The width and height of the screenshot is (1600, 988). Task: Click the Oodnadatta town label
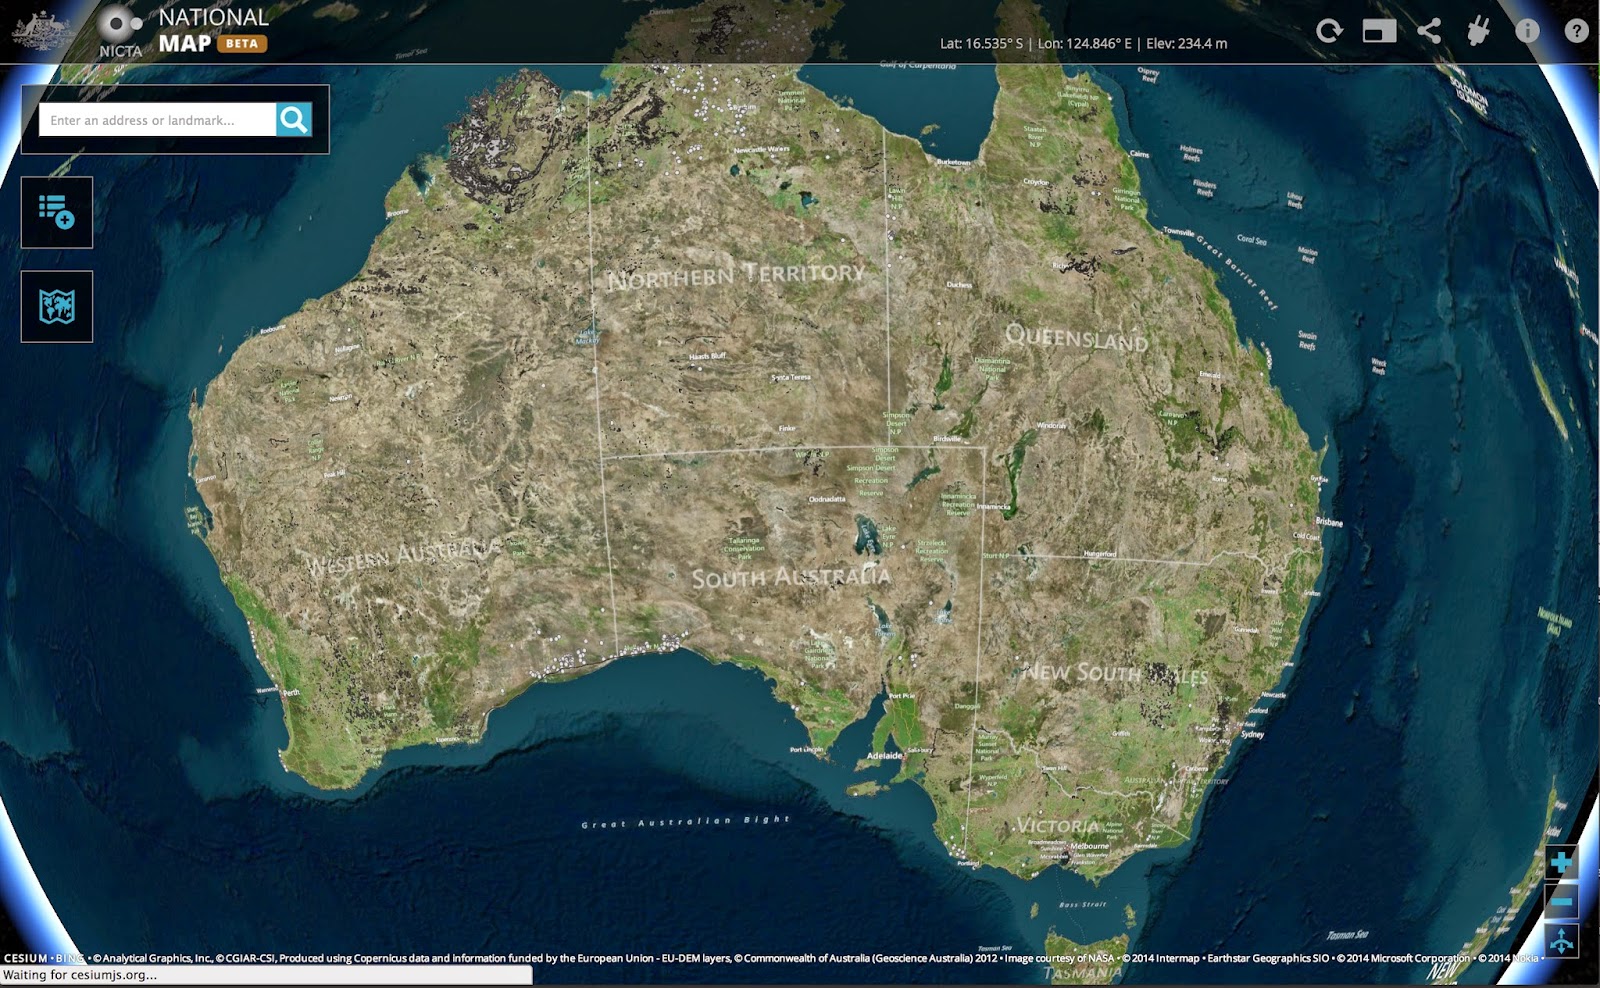pyautogui.click(x=827, y=499)
